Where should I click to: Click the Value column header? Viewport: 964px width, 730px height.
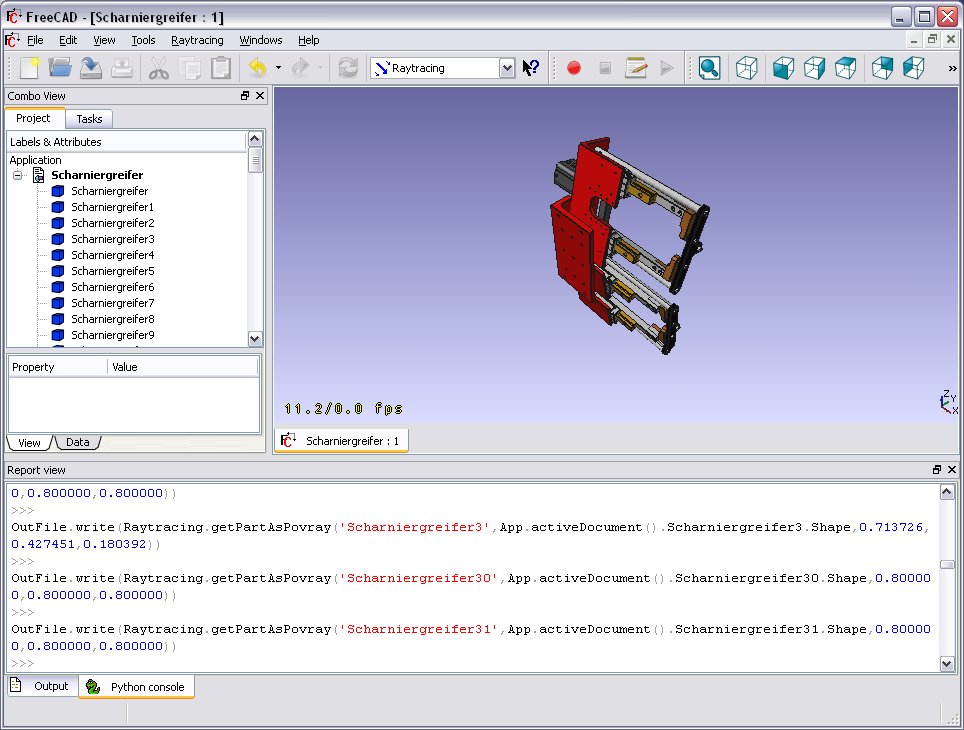[183, 367]
